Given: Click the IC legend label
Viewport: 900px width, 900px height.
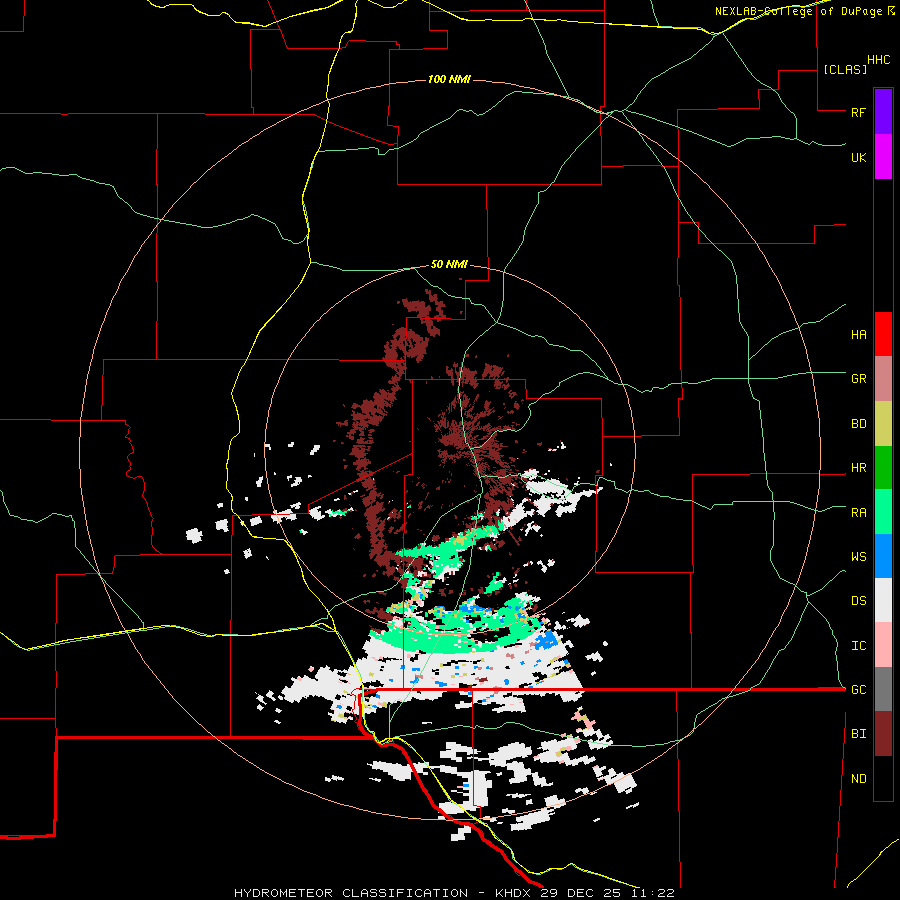Looking at the screenshot, I should tap(858, 646).
